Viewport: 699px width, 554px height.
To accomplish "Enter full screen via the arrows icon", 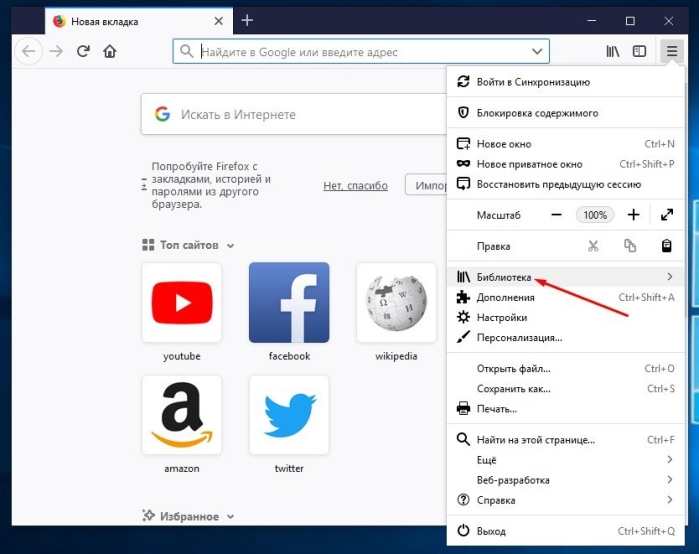I will tap(667, 215).
